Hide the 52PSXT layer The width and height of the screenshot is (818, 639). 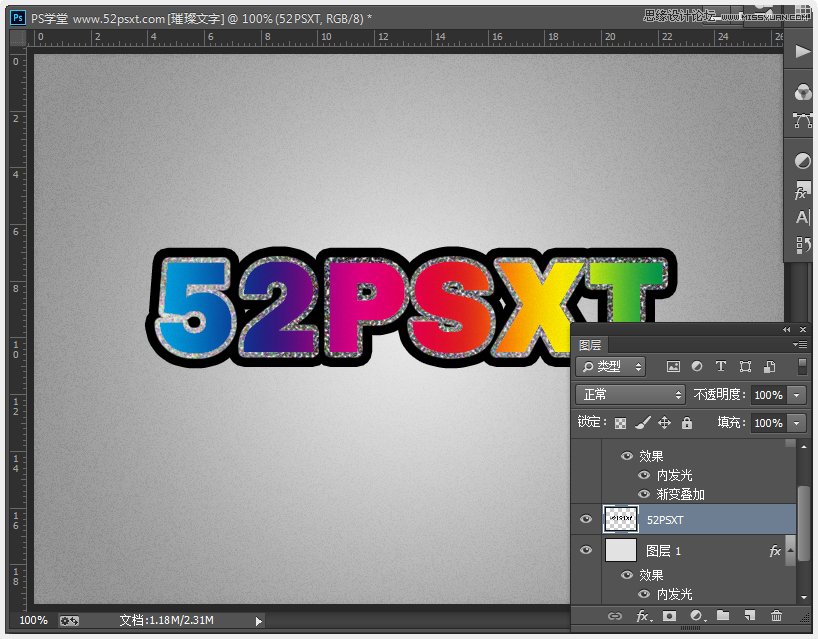click(586, 519)
